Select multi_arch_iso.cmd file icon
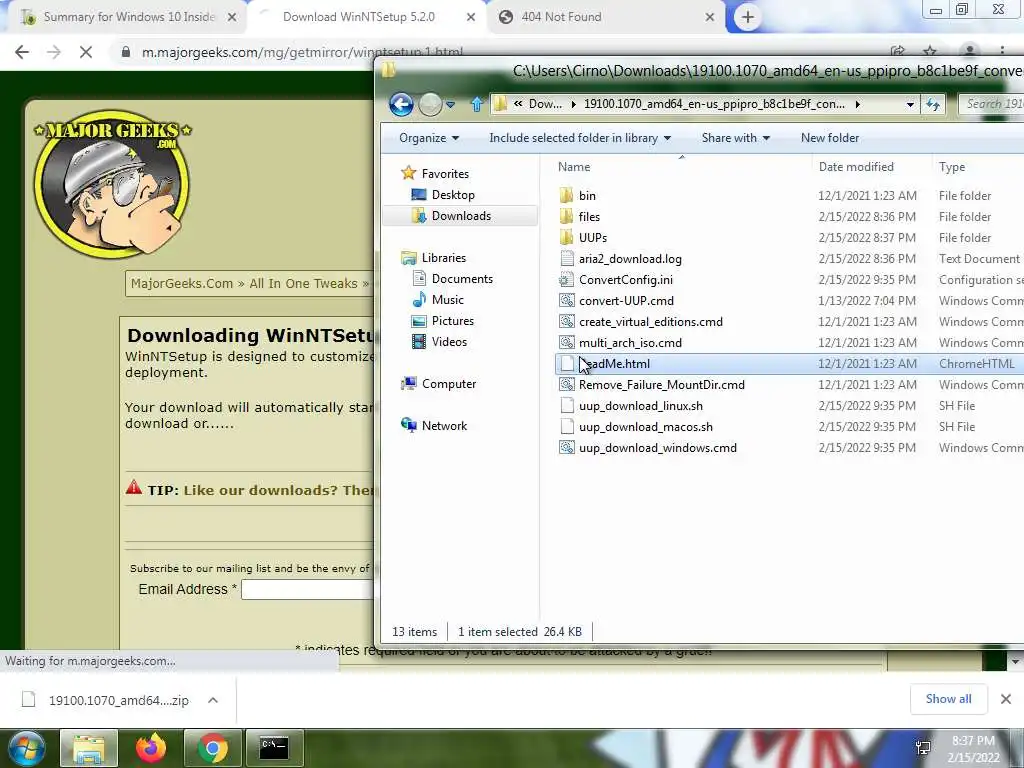 click(567, 342)
